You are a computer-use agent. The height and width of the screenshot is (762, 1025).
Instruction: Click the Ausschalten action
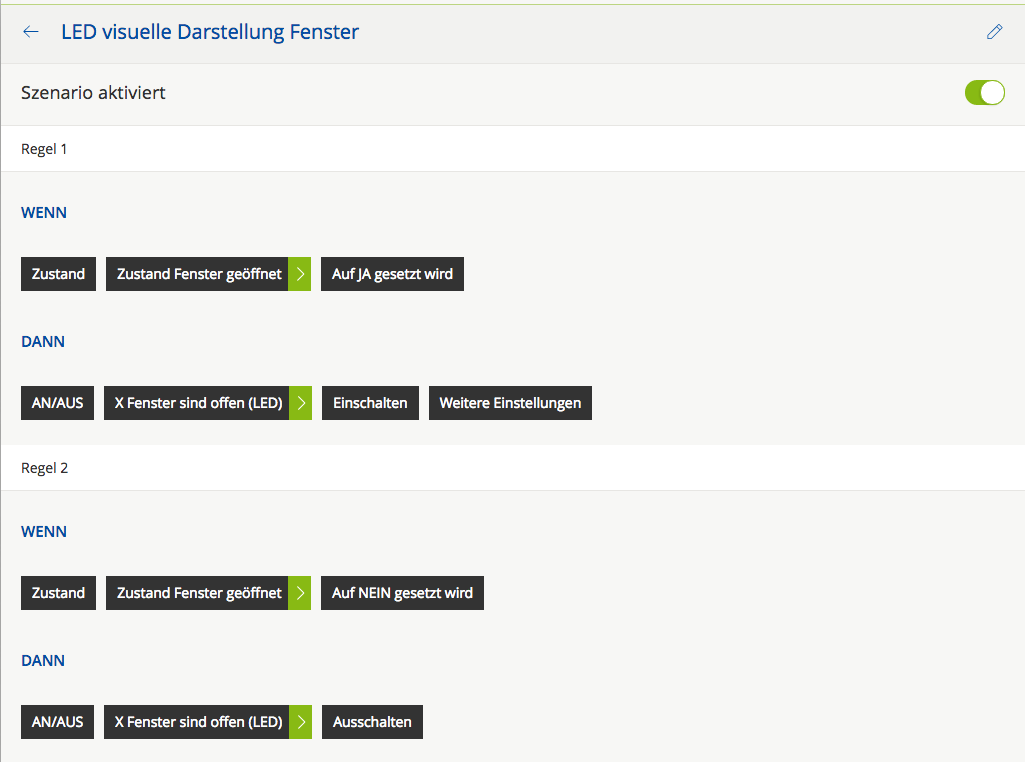tap(372, 722)
